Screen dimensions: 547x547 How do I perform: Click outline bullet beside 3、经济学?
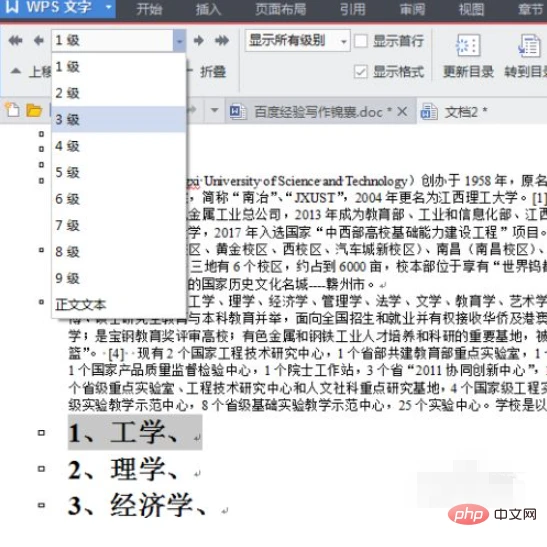coord(41,505)
